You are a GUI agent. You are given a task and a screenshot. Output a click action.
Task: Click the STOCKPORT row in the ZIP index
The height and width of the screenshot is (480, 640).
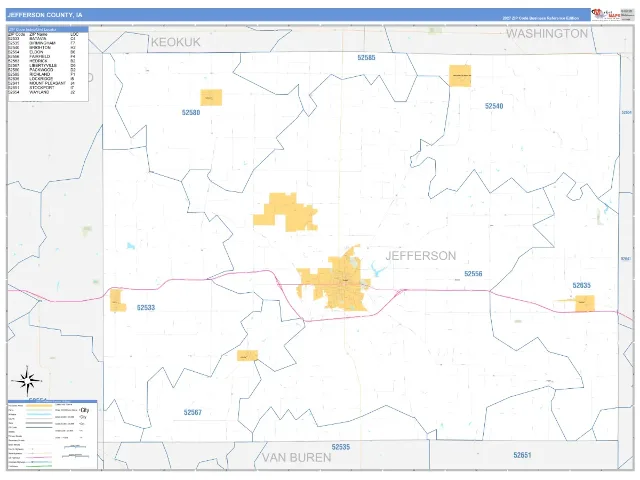point(42,88)
